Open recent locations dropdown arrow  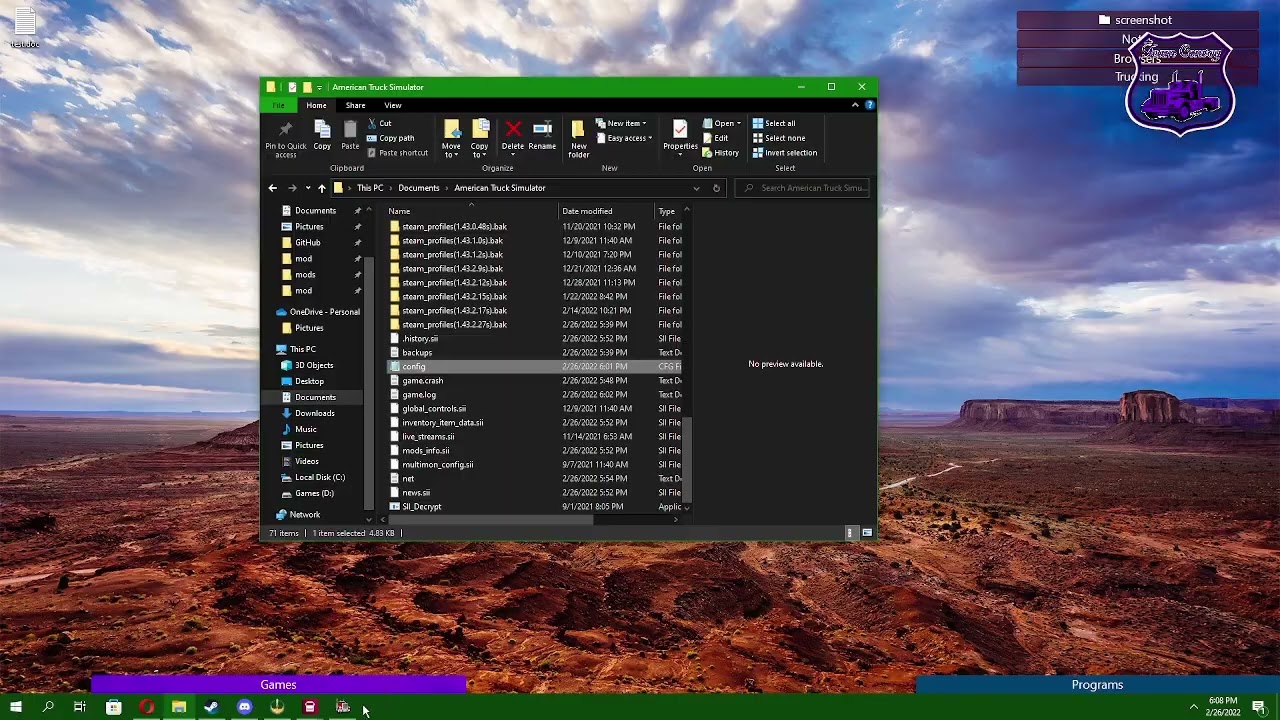[x=307, y=188]
